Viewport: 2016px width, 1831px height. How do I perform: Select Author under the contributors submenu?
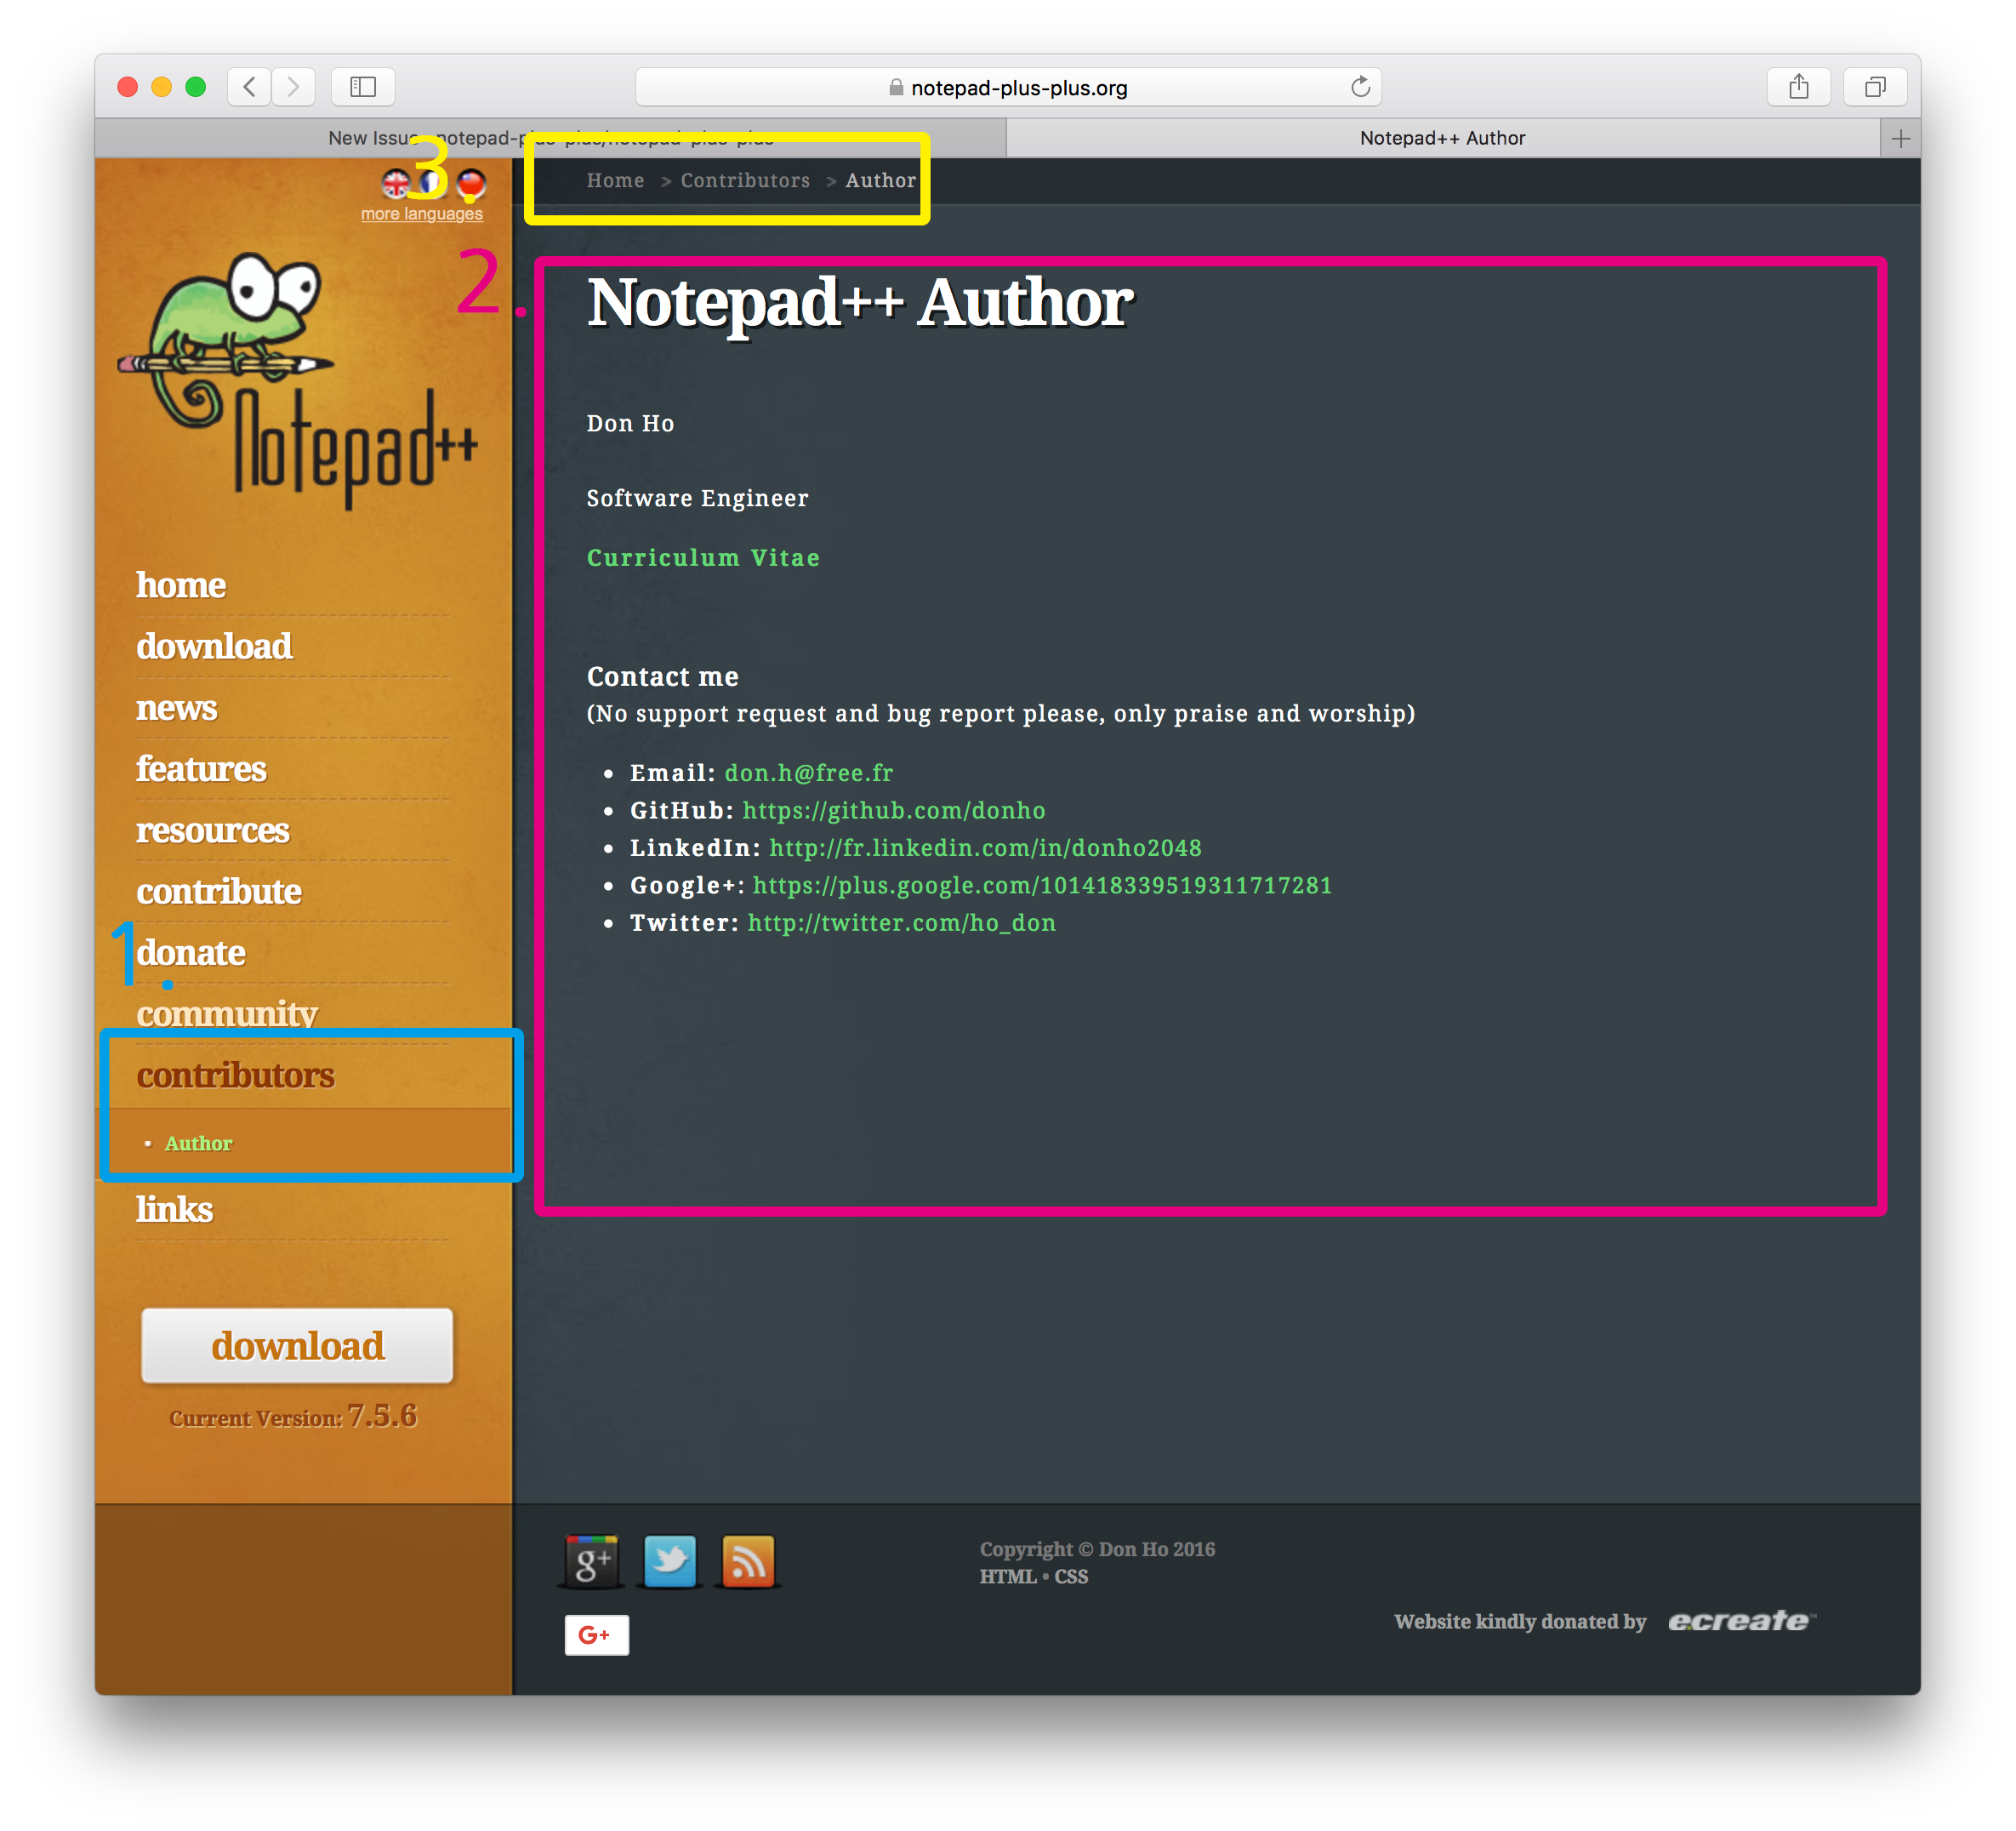coord(198,1143)
